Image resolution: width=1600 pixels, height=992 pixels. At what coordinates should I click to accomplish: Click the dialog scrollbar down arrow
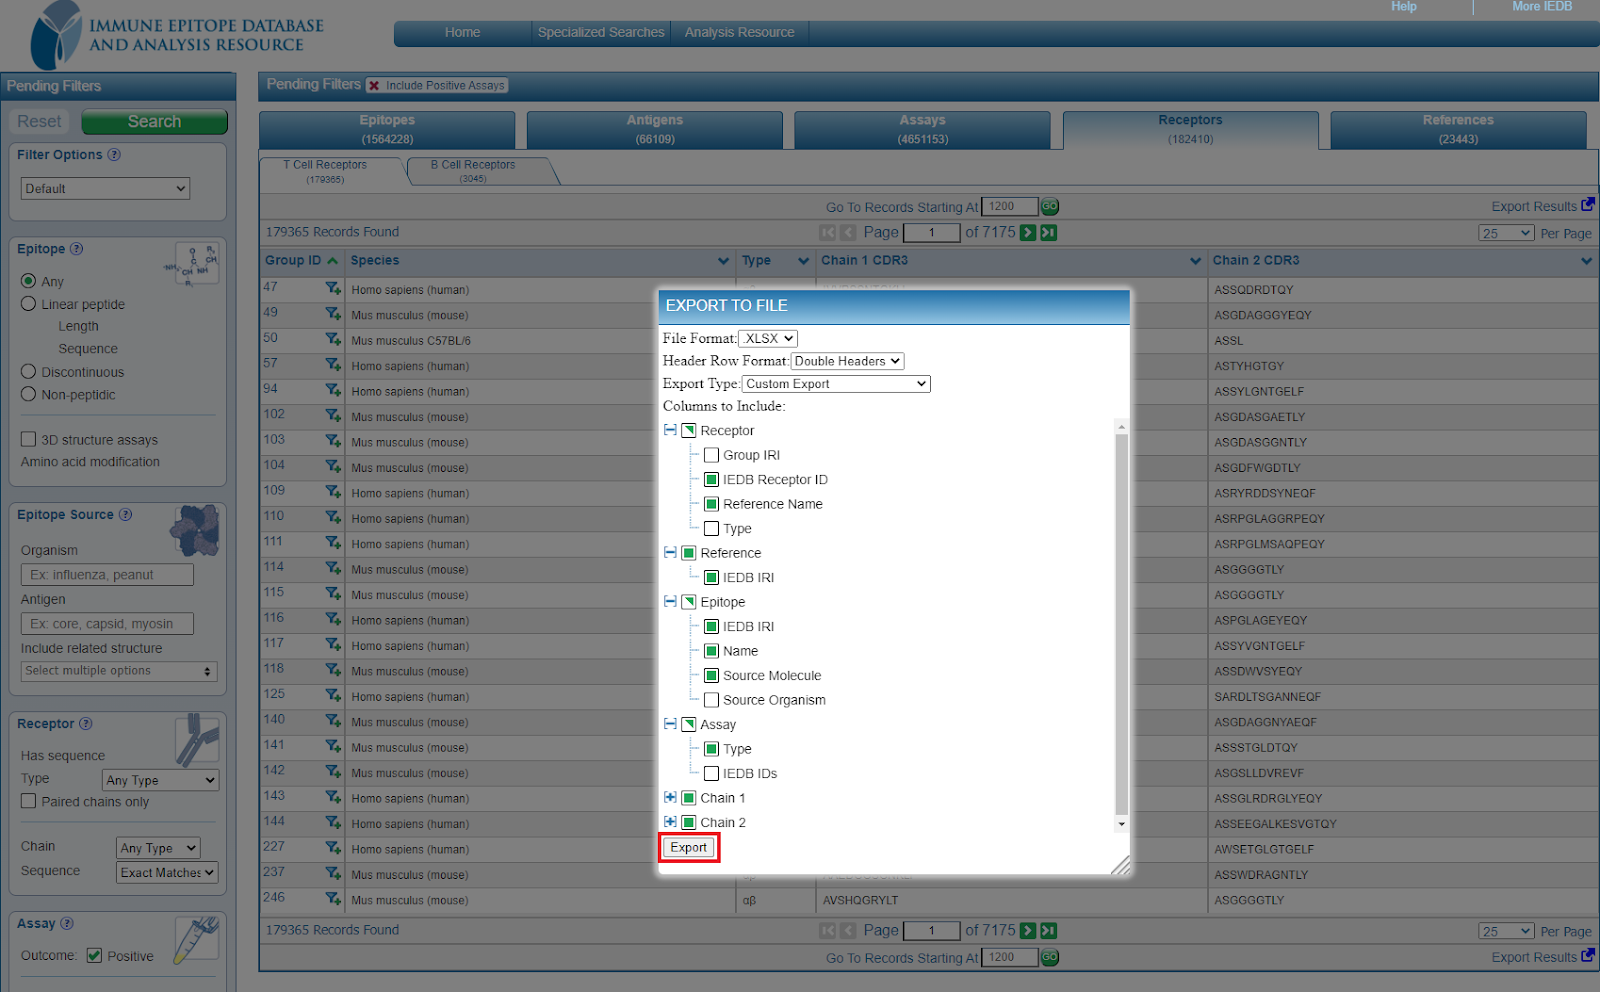1121,824
